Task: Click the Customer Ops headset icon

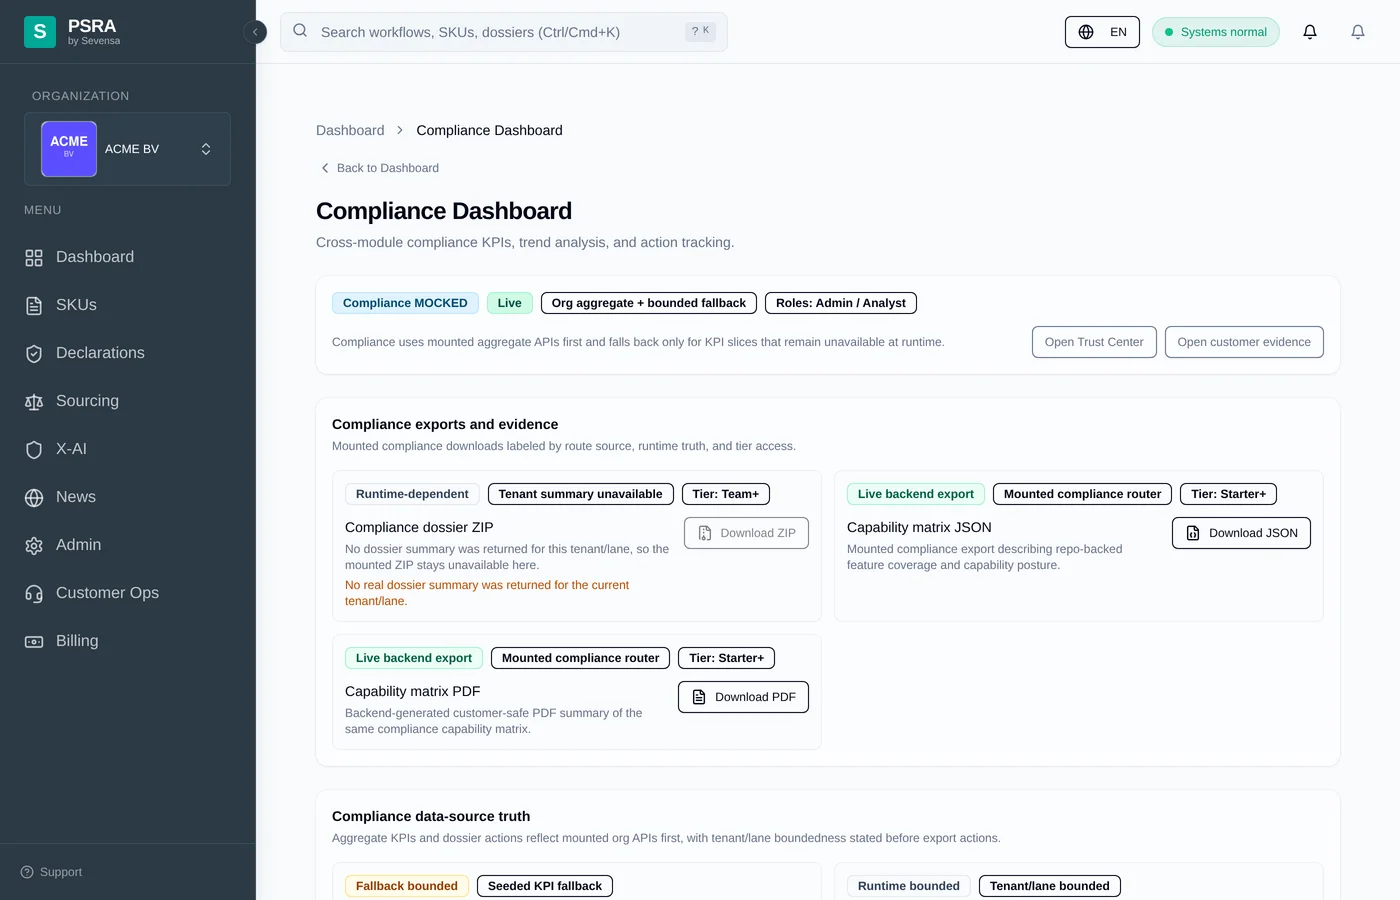Action: 34,593
